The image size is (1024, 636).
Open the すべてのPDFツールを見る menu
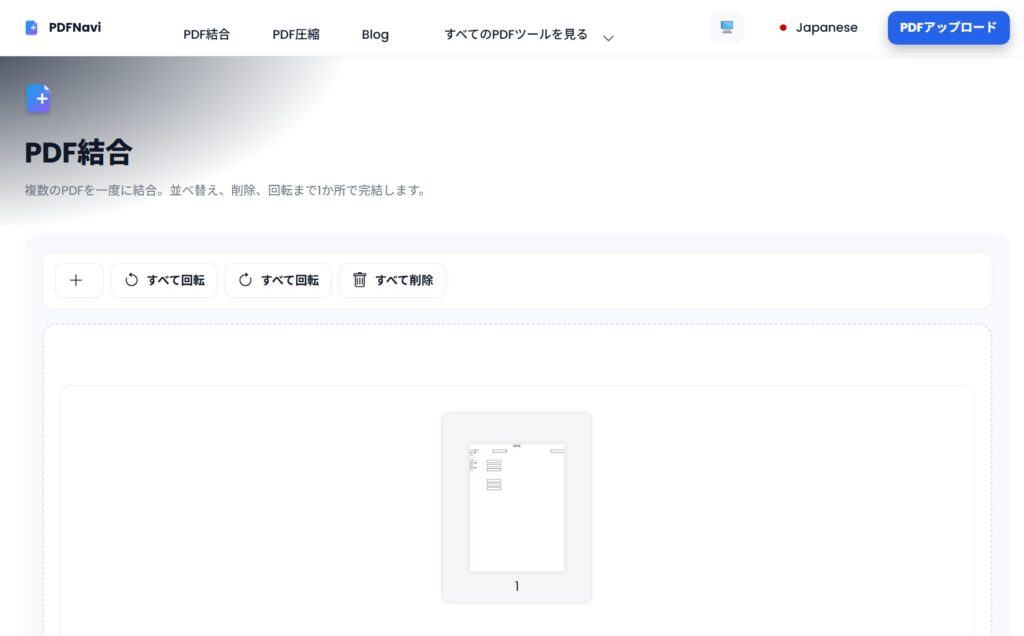(516, 34)
